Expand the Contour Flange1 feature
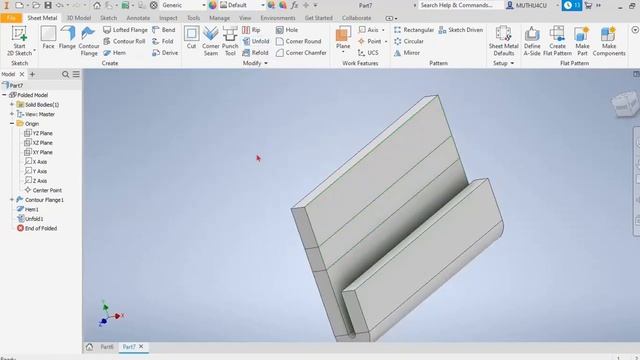Screen dimensions: 640x360 (x=12, y=200)
